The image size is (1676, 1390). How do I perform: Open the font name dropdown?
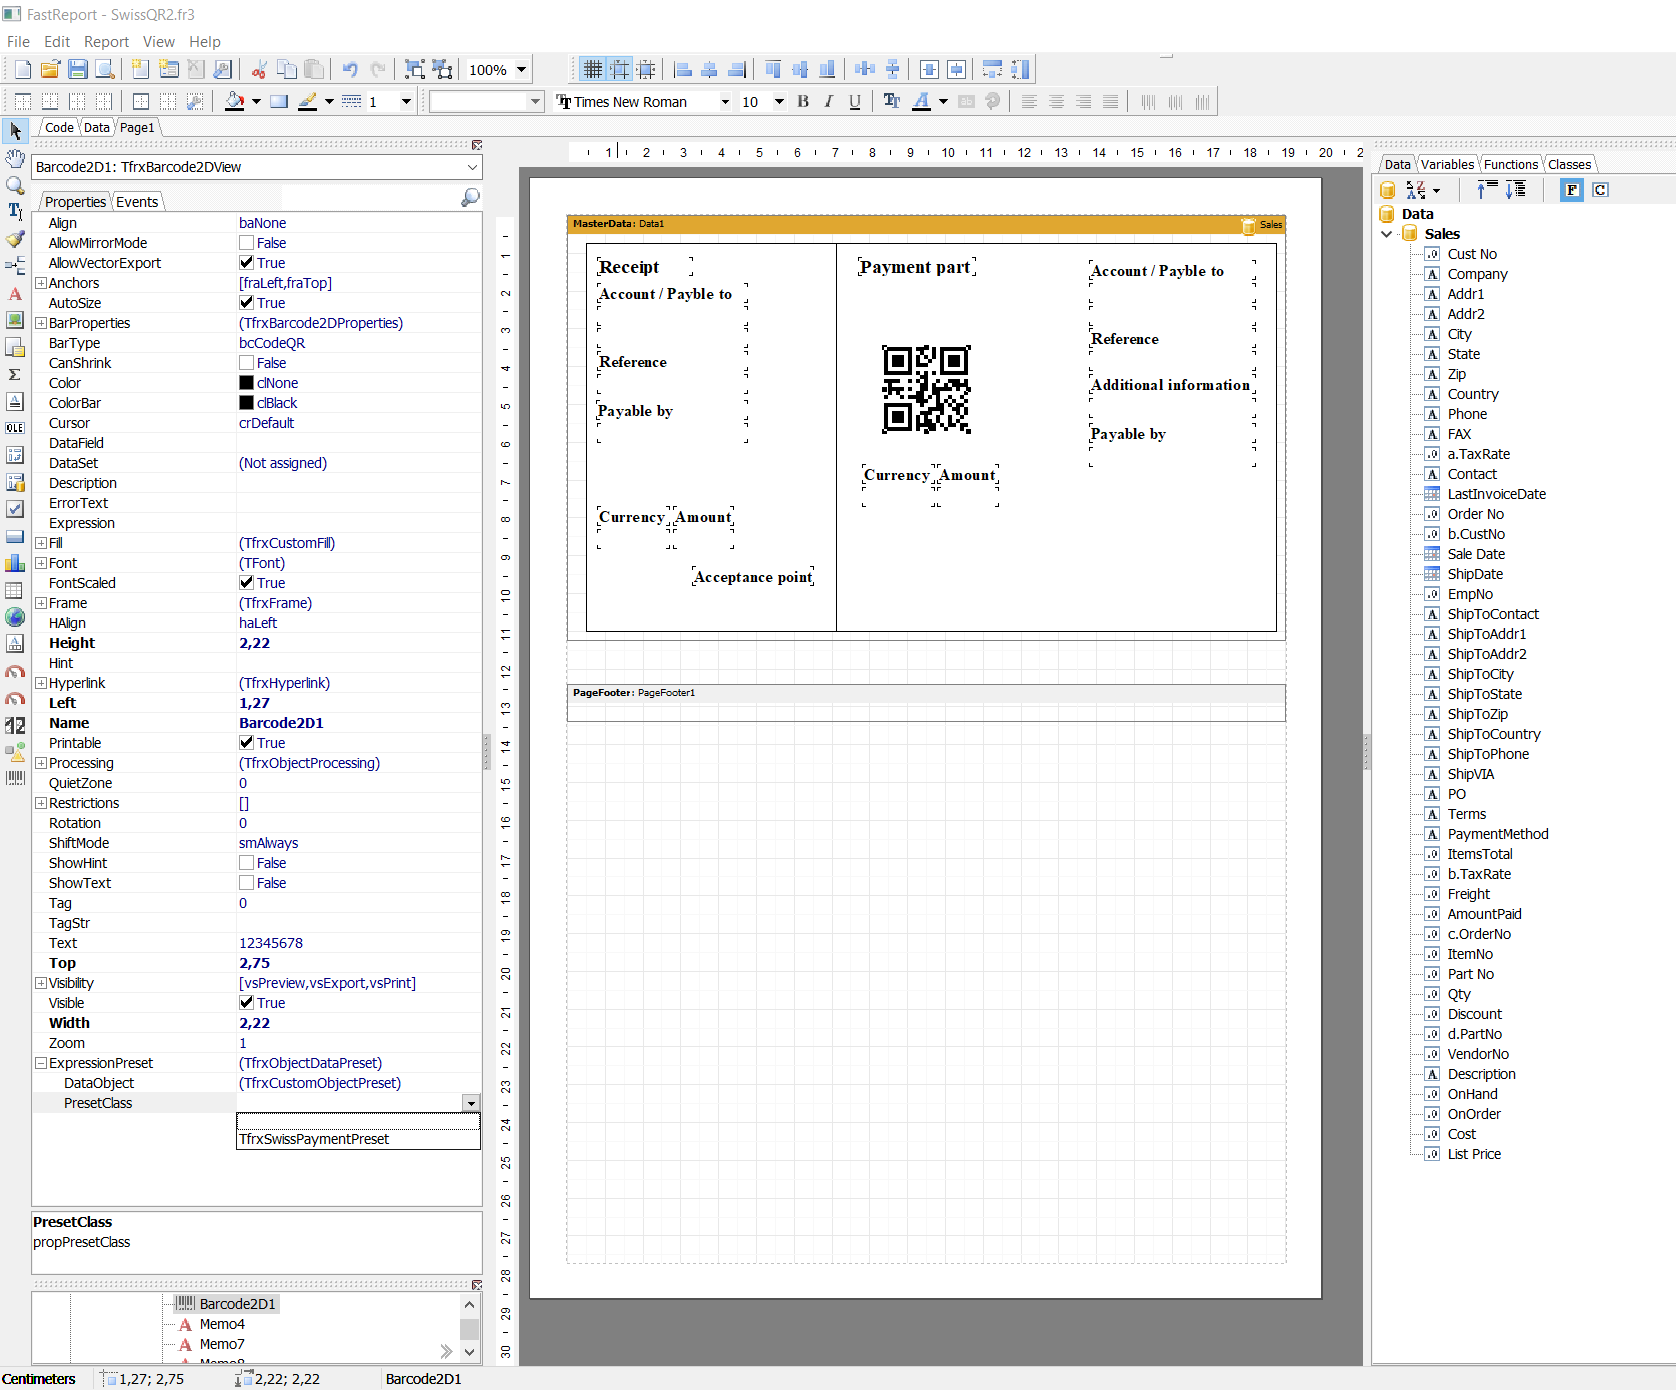(725, 102)
